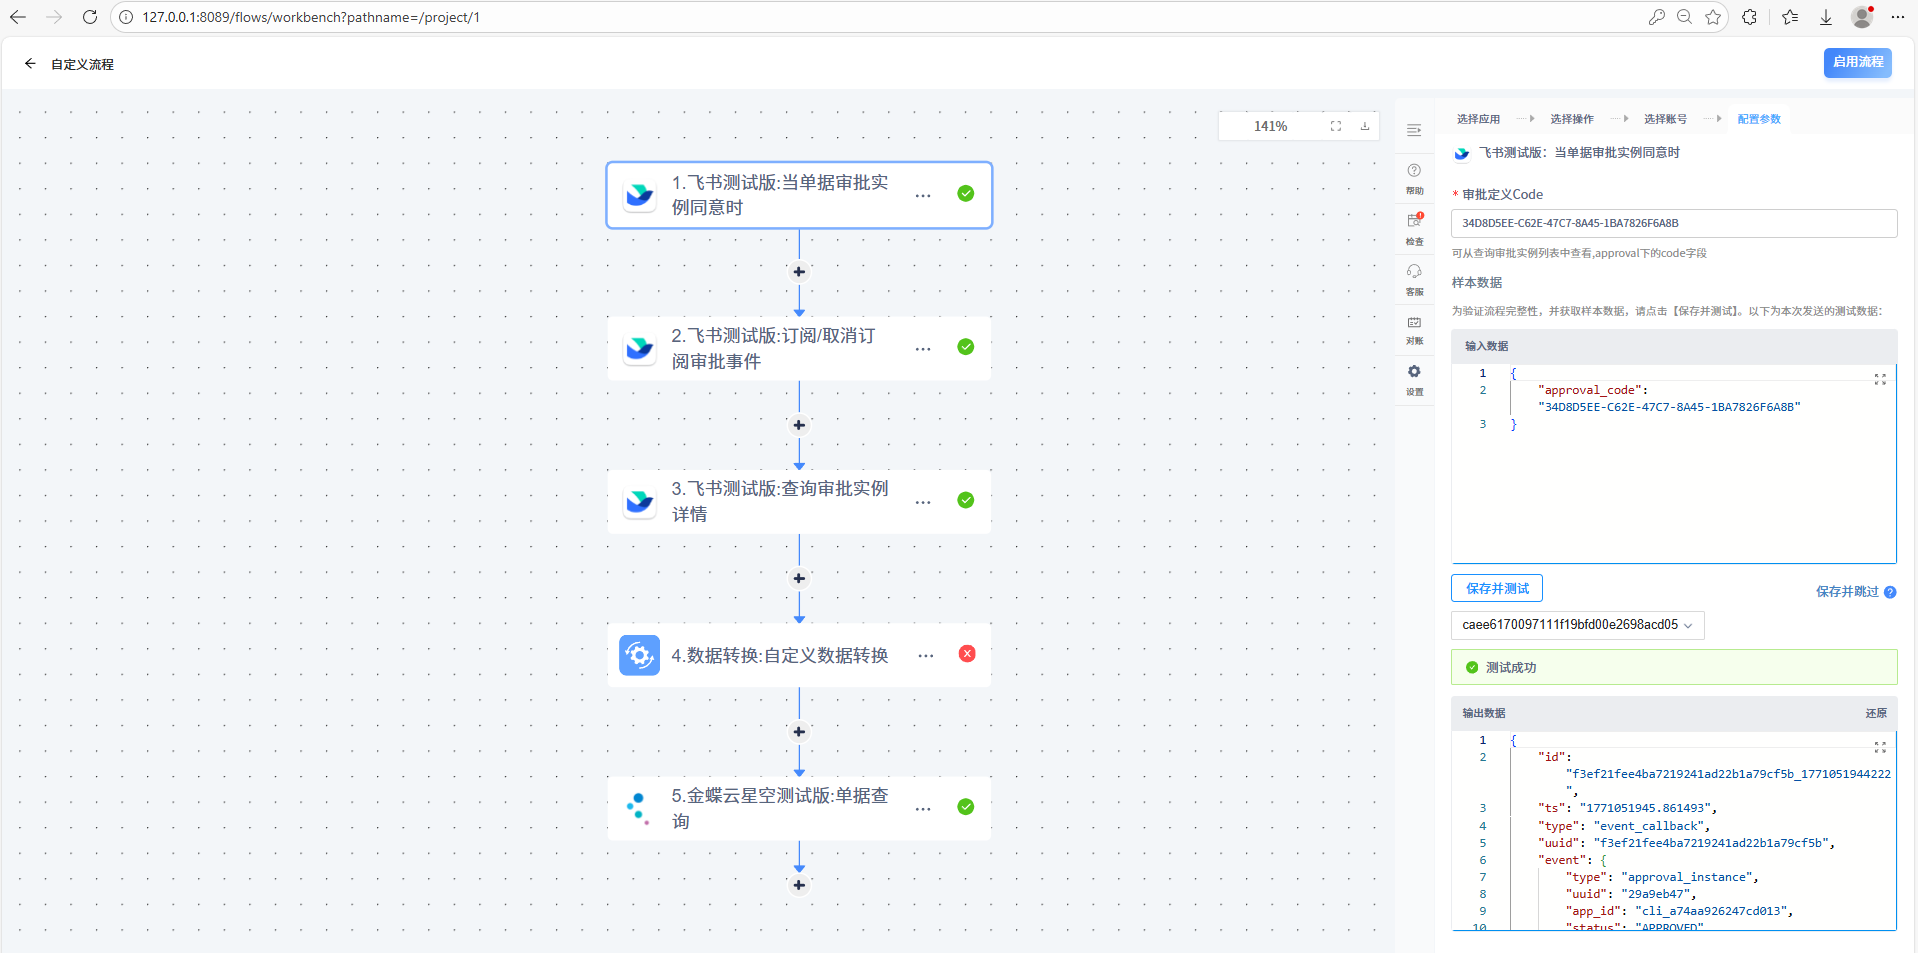Viewport: 1918px width, 953px height.
Task: Click the 客服 customer service icon
Action: click(x=1414, y=277)
